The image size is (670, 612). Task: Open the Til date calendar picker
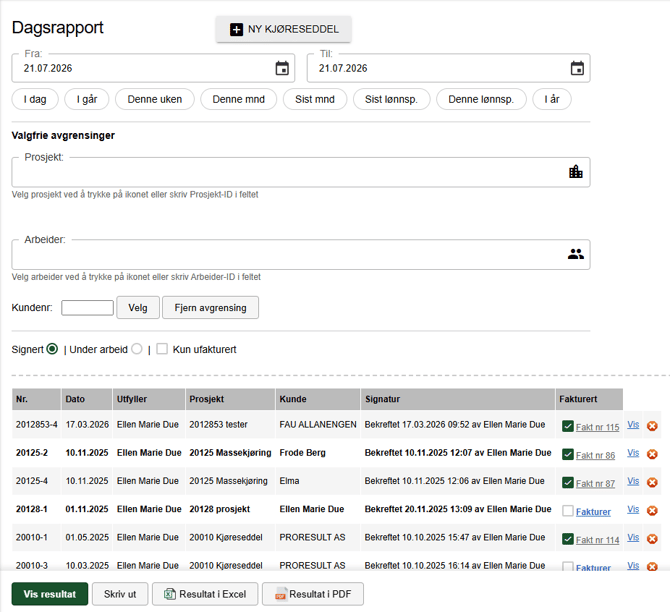pos(577,68)
